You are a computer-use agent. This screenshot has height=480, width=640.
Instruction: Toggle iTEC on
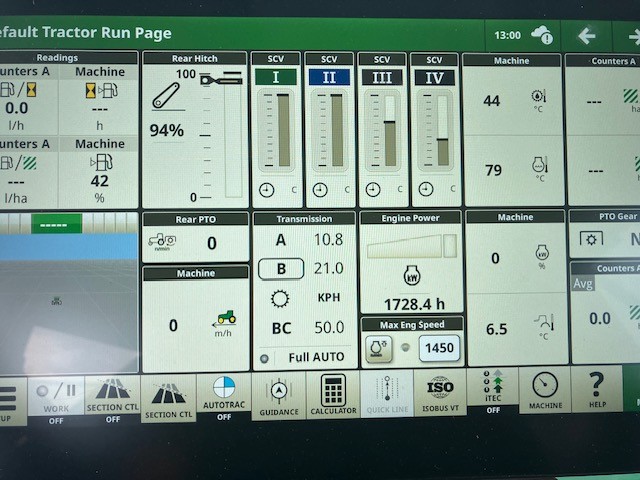[493, 388]
